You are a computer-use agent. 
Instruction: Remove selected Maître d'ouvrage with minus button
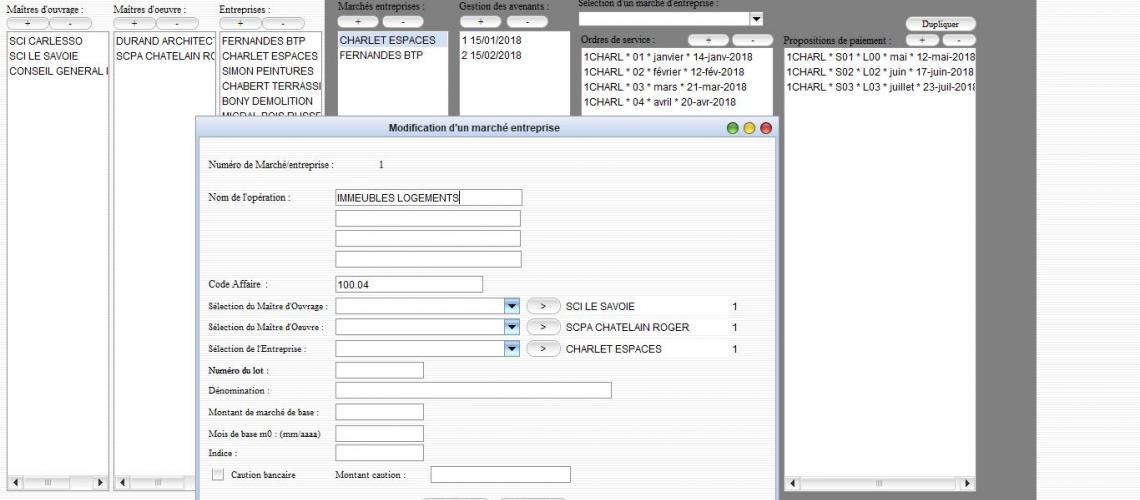71,23
